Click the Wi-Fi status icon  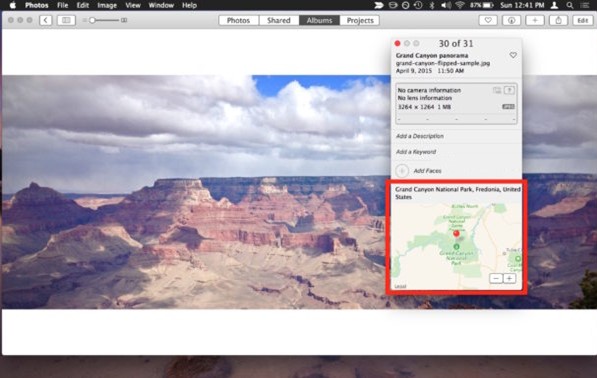point(460,5)
